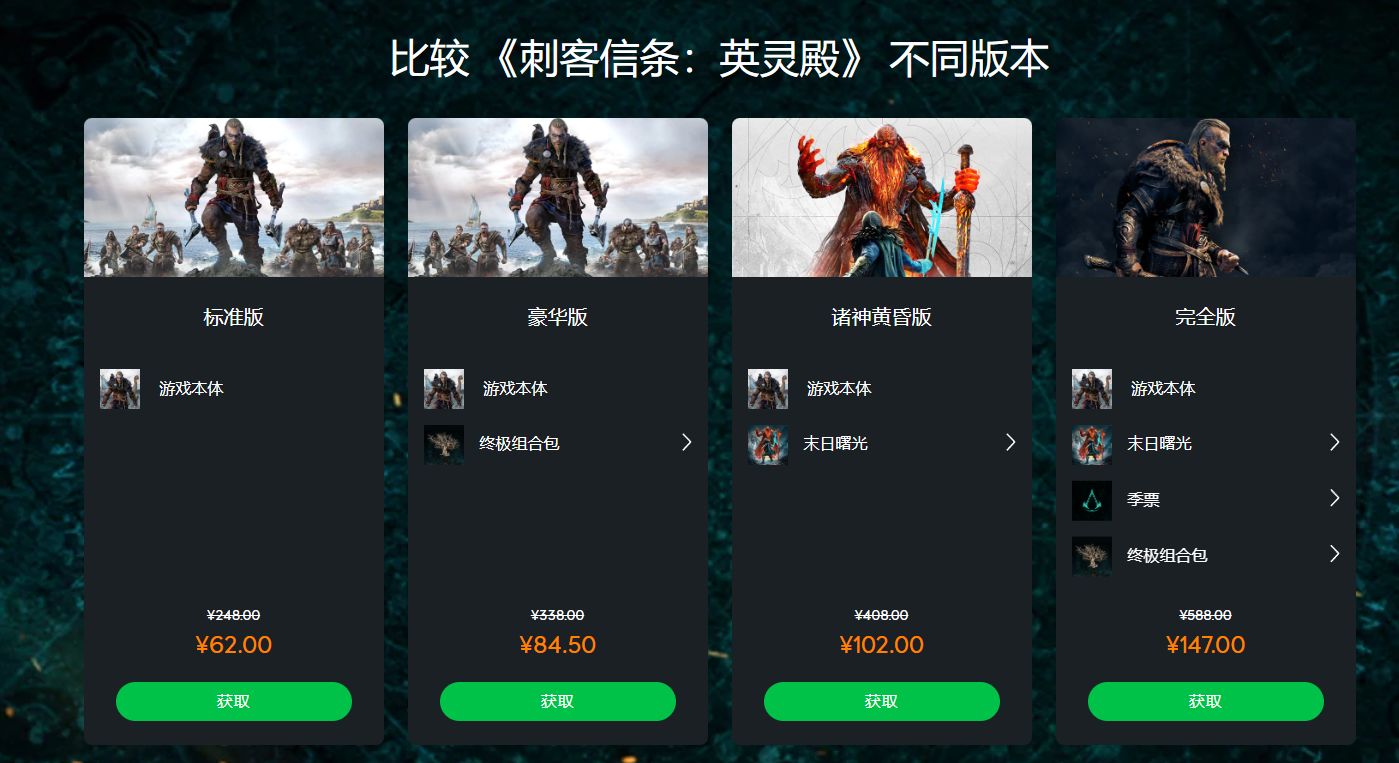
Task: Expand 季票 chevron in 完全版 card
Action: [1335, 498]
